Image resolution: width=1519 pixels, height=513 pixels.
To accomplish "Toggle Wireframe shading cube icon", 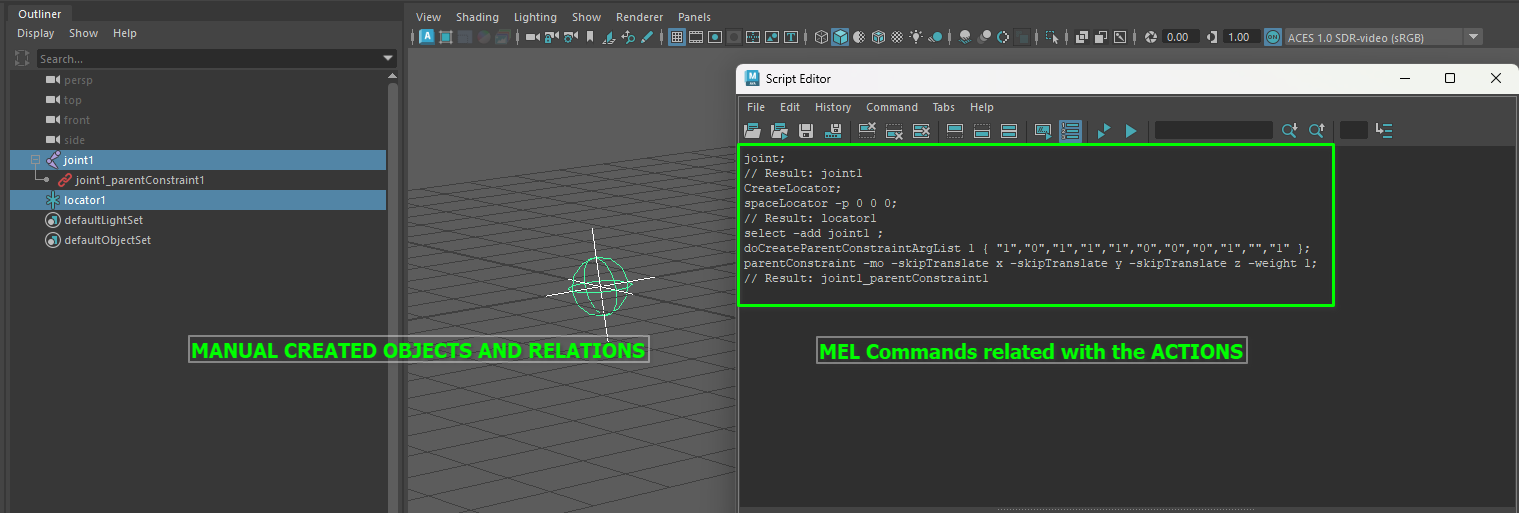I will pos(821,37).
